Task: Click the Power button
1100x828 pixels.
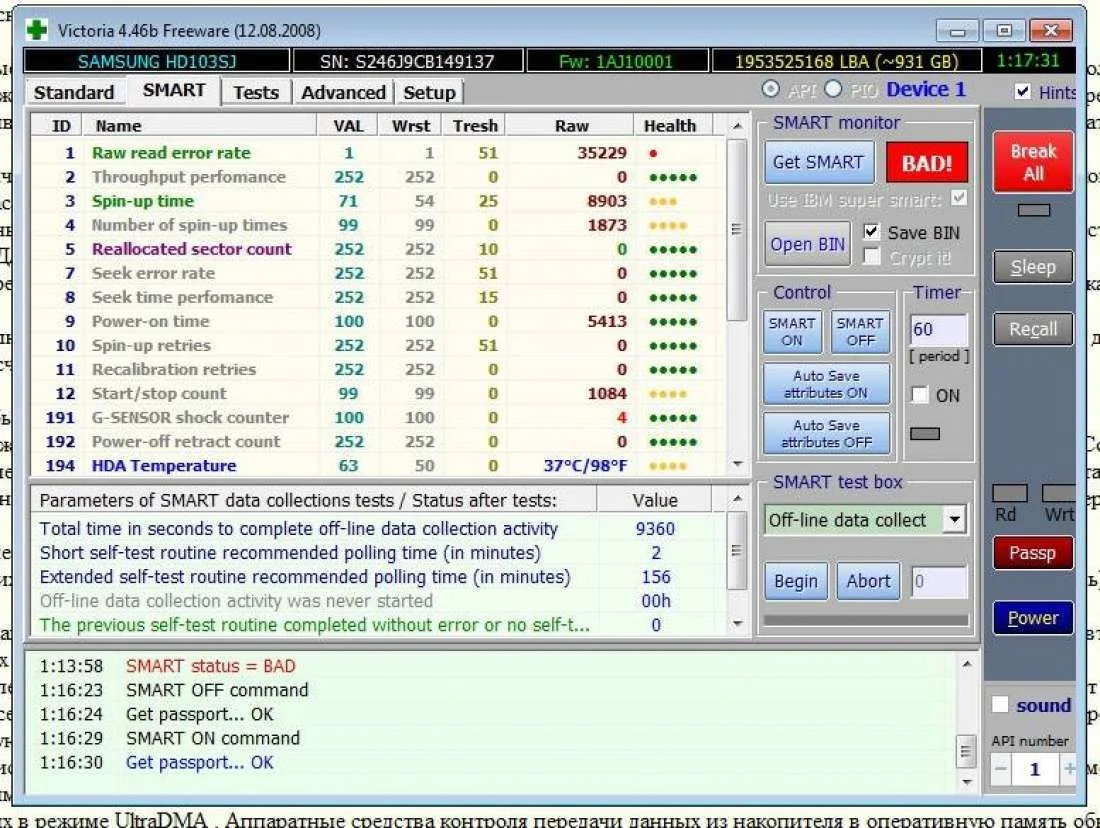Action: (1033, 618)
